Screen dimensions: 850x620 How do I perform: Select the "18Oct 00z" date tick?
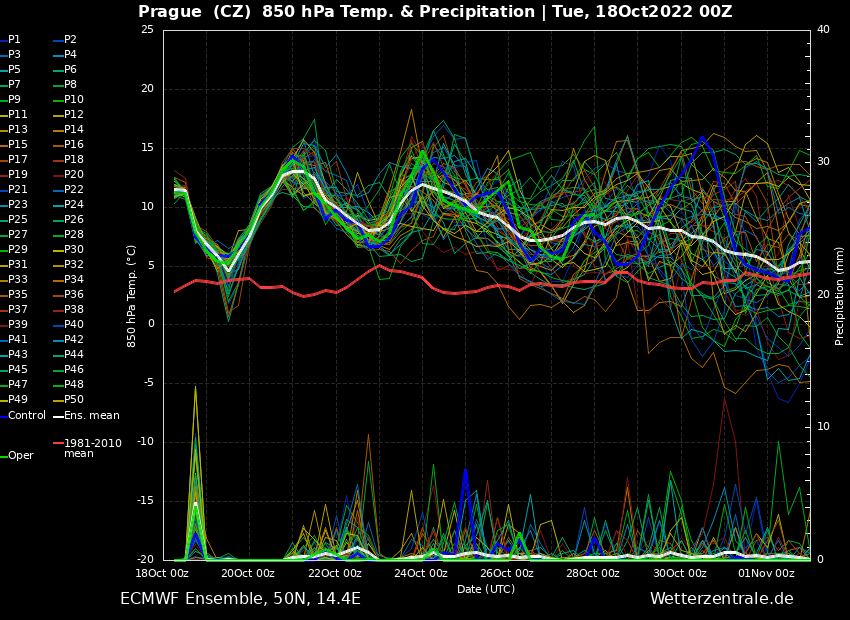coord(162,573)
